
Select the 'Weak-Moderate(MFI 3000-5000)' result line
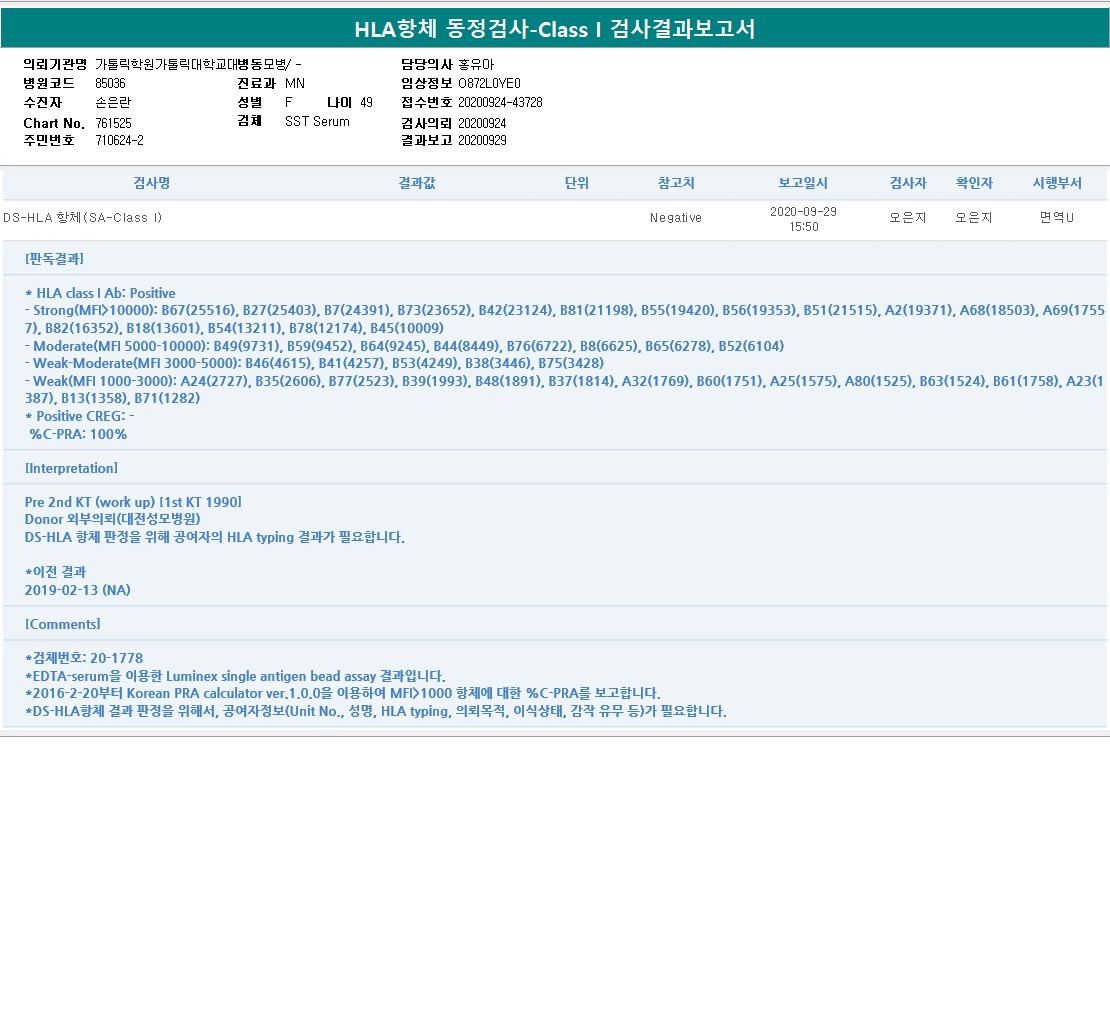click(314, 363)
